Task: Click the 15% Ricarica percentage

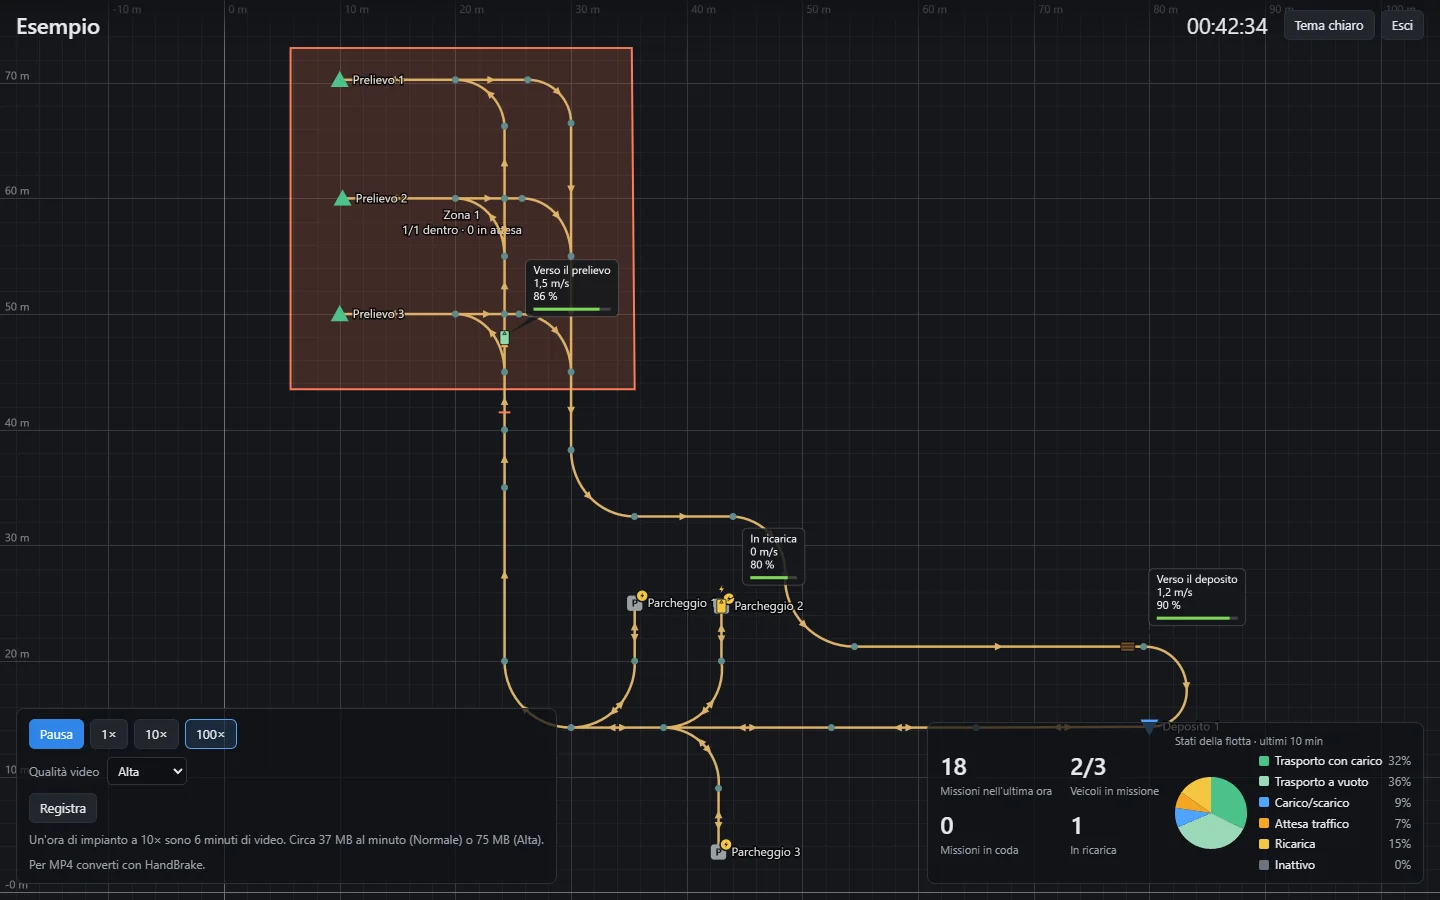Action: 1399,844
